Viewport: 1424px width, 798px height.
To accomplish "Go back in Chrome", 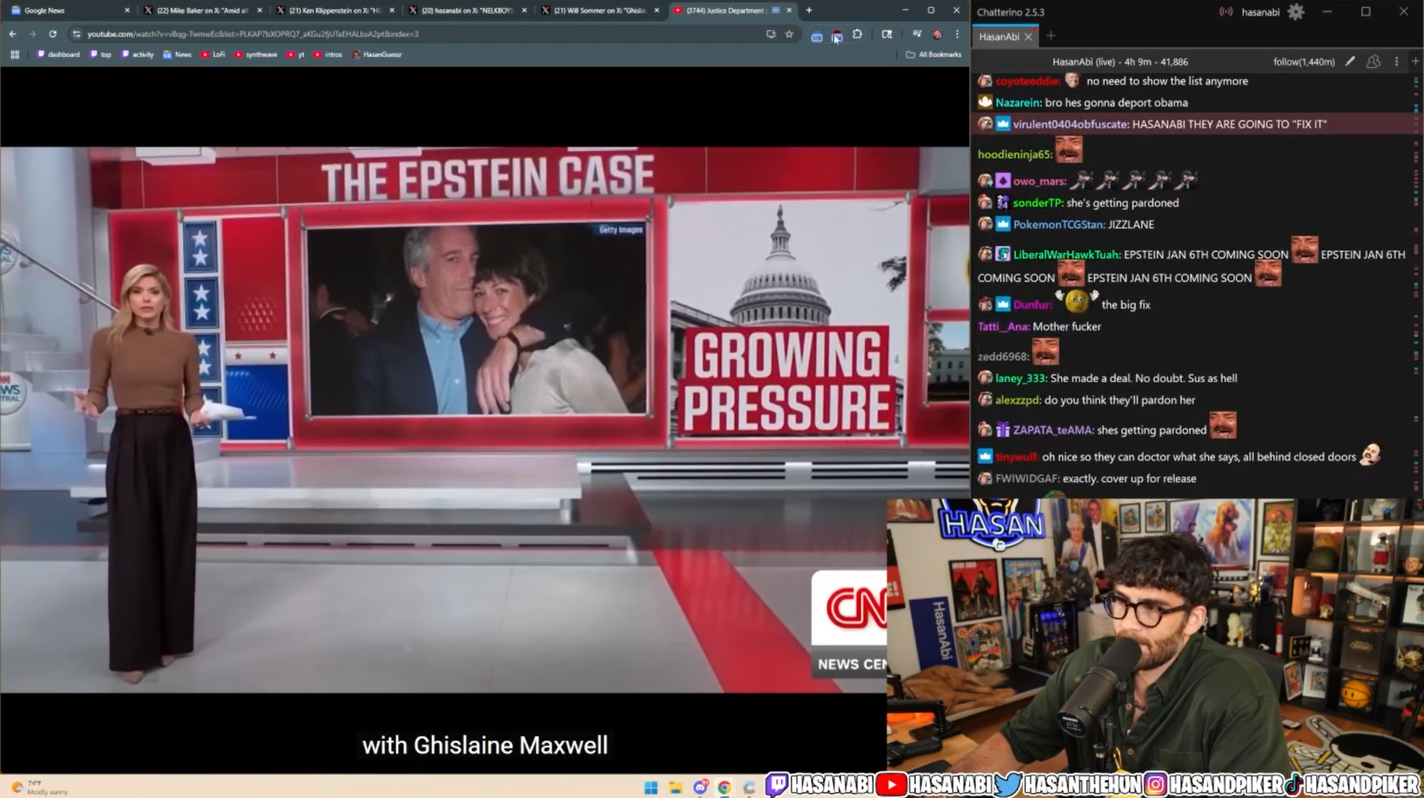I will pyautogui.click(x=13, y=34).
